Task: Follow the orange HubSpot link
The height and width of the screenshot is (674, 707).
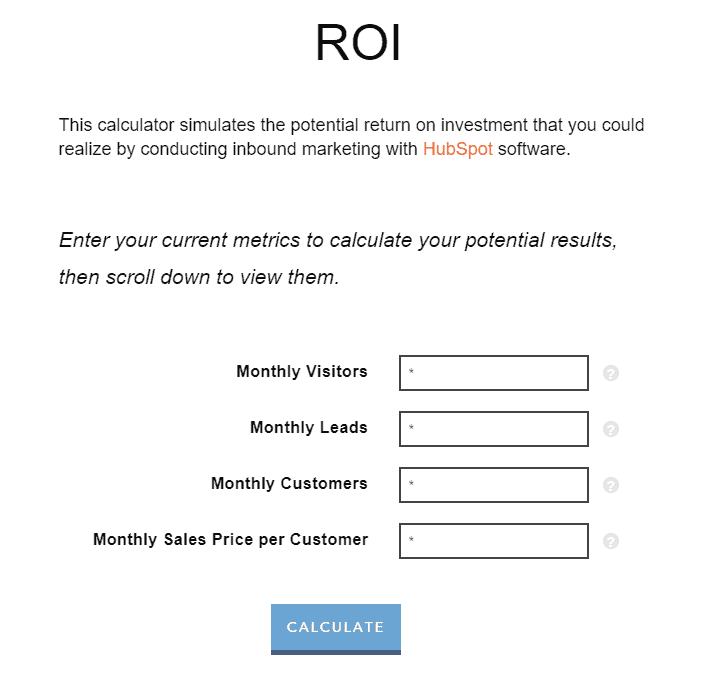Action: point(457,149)
